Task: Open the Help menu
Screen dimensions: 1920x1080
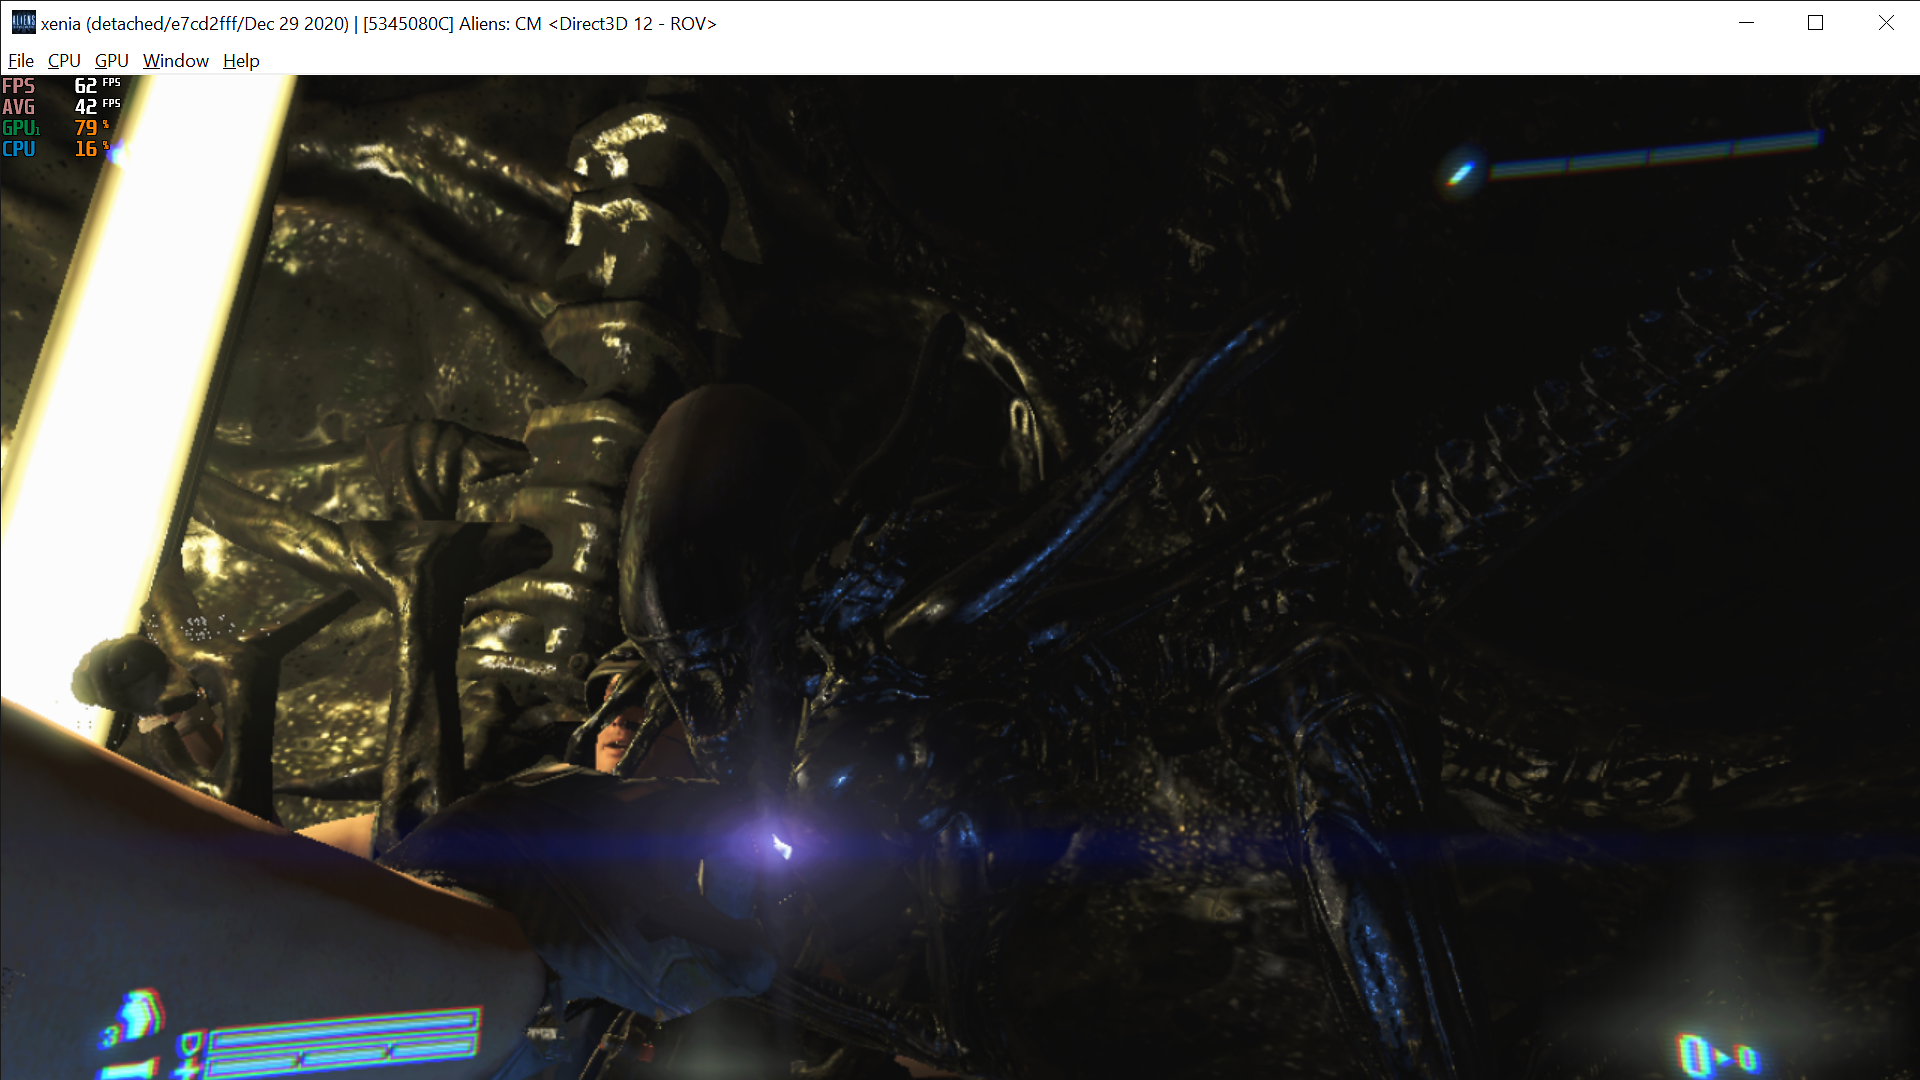Action: [x=240, y=60]
